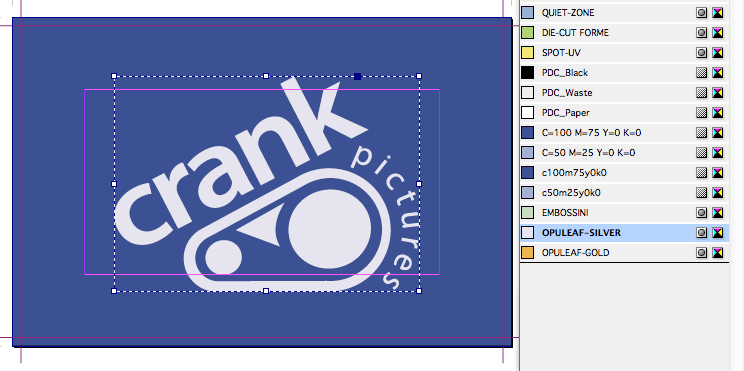This screenshot has height=371, width=744.
Task: Click the top-center selection handle of logo frame
Action: click(266, 76)
